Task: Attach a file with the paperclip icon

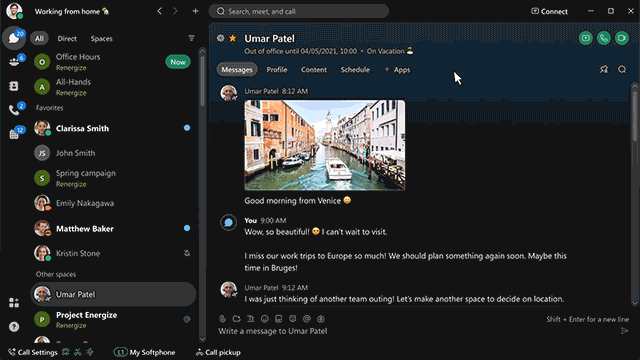Action: click(222, 319)
